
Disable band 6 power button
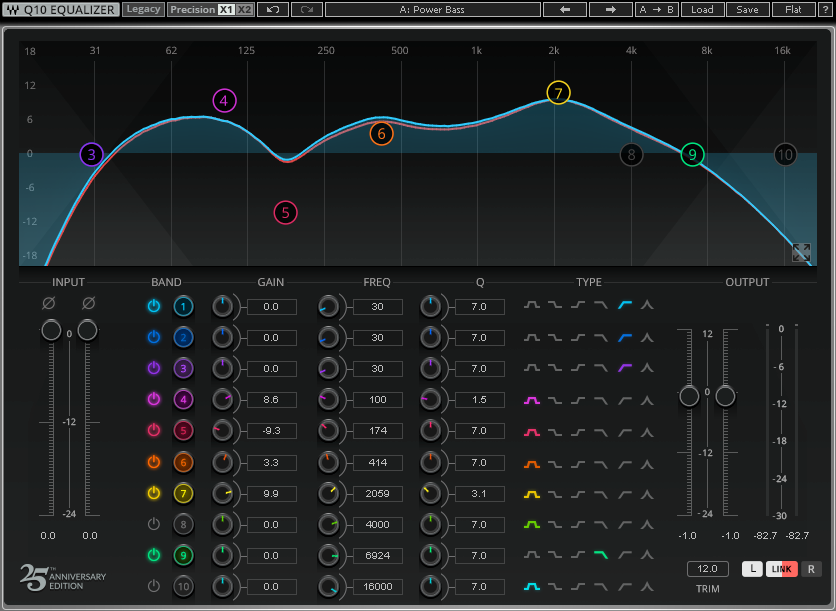154,462
